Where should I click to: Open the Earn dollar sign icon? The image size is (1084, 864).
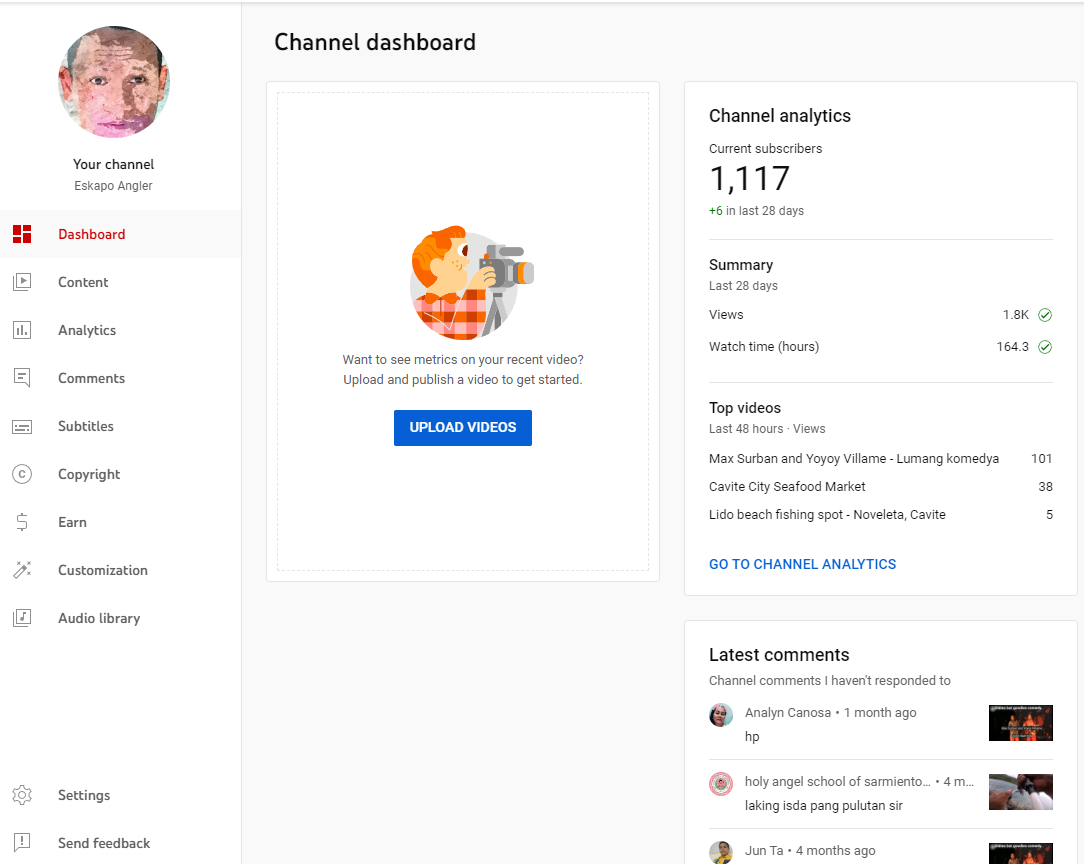tap(22, 522)
